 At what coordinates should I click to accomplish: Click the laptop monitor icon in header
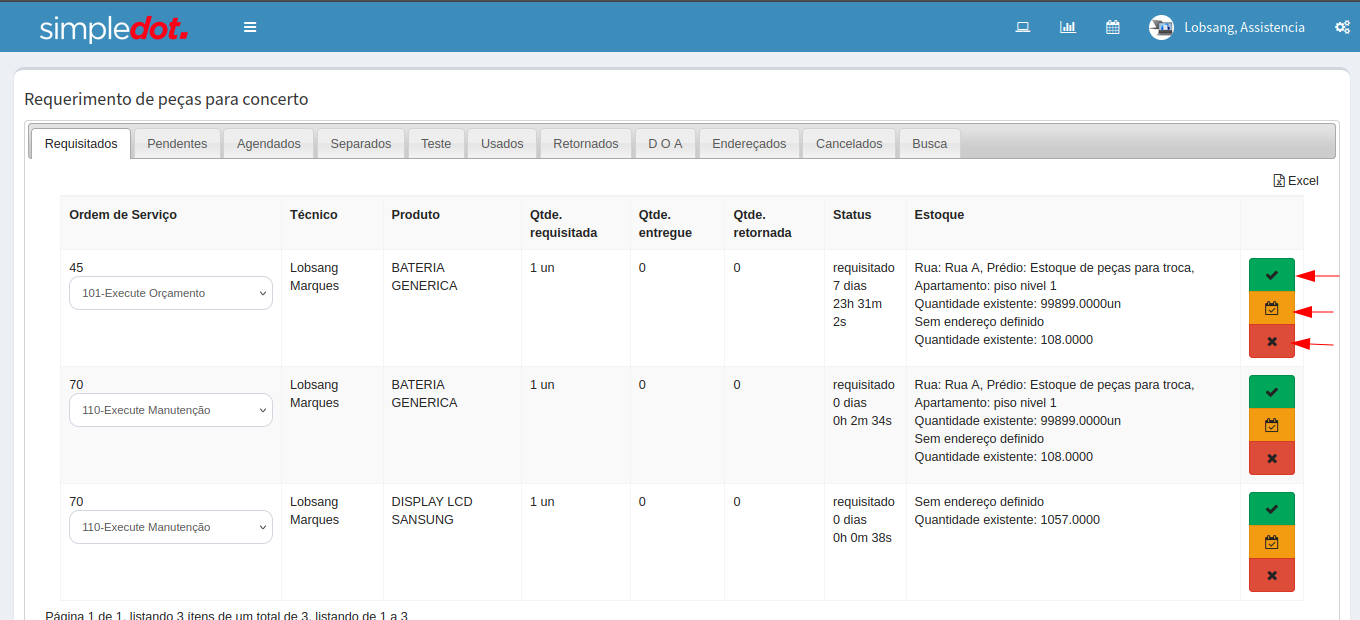[1023, 27]
